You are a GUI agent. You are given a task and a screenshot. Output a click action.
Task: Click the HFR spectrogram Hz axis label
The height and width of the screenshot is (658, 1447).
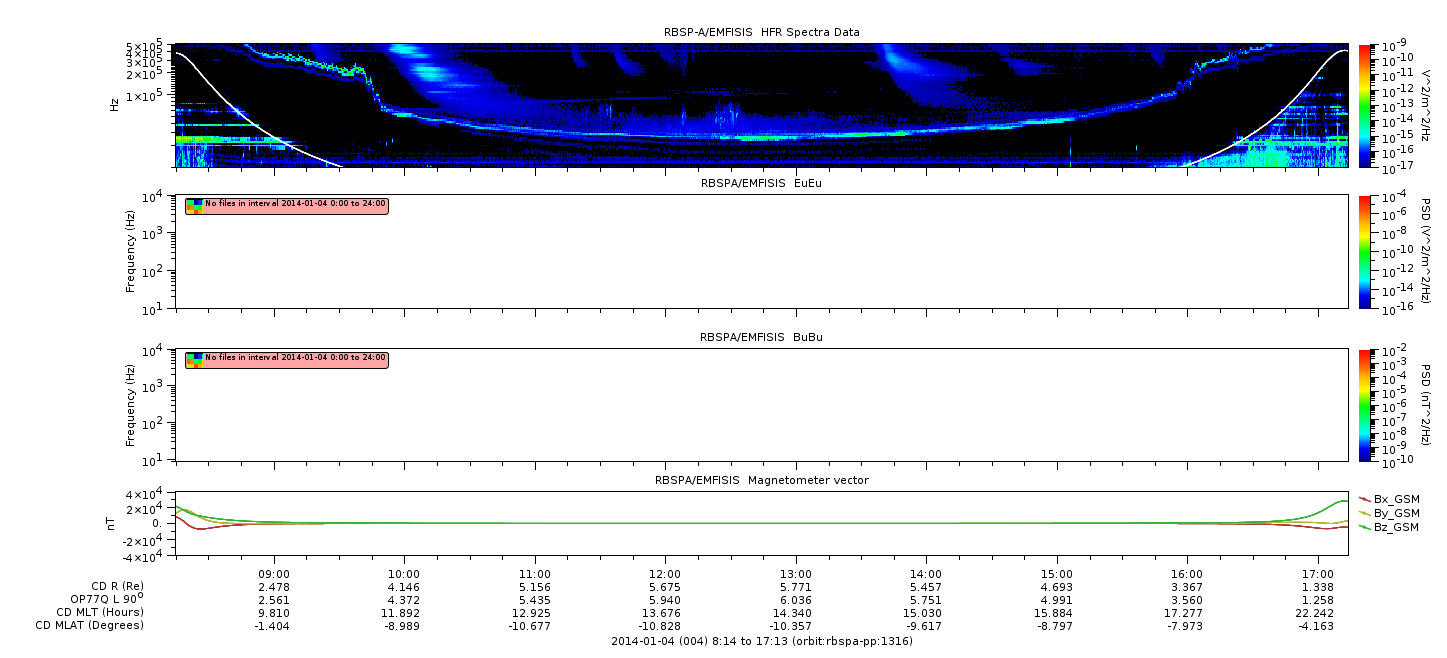click(116, 104)
